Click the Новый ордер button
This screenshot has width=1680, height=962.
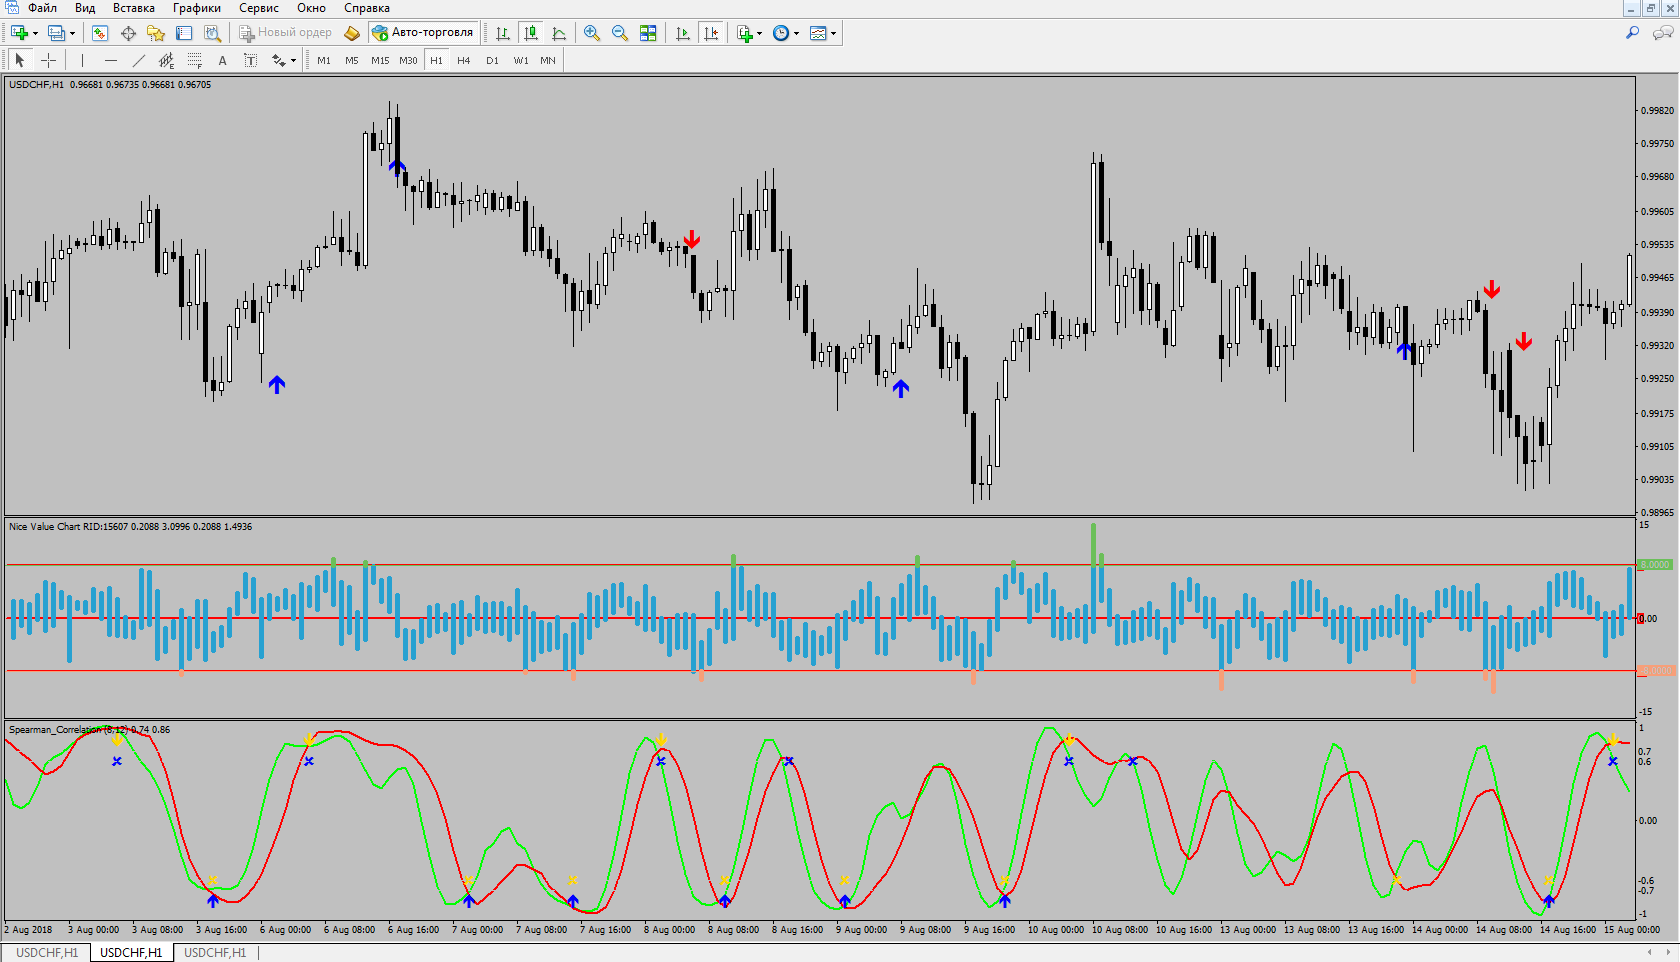point(285,33)
